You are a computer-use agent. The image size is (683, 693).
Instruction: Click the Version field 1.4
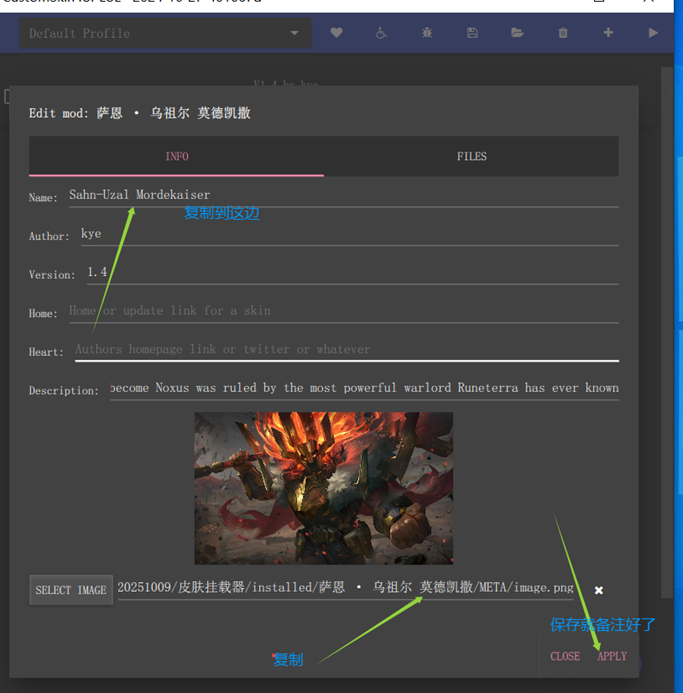click(x=353, y=272)
